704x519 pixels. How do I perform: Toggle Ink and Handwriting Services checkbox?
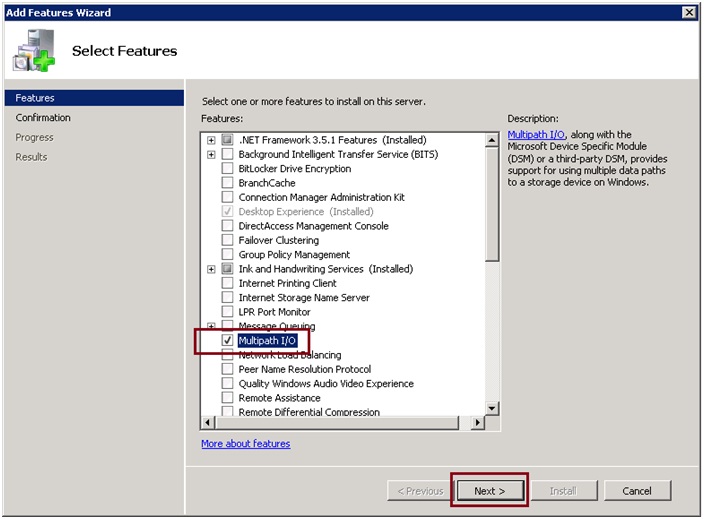point(228,269)
